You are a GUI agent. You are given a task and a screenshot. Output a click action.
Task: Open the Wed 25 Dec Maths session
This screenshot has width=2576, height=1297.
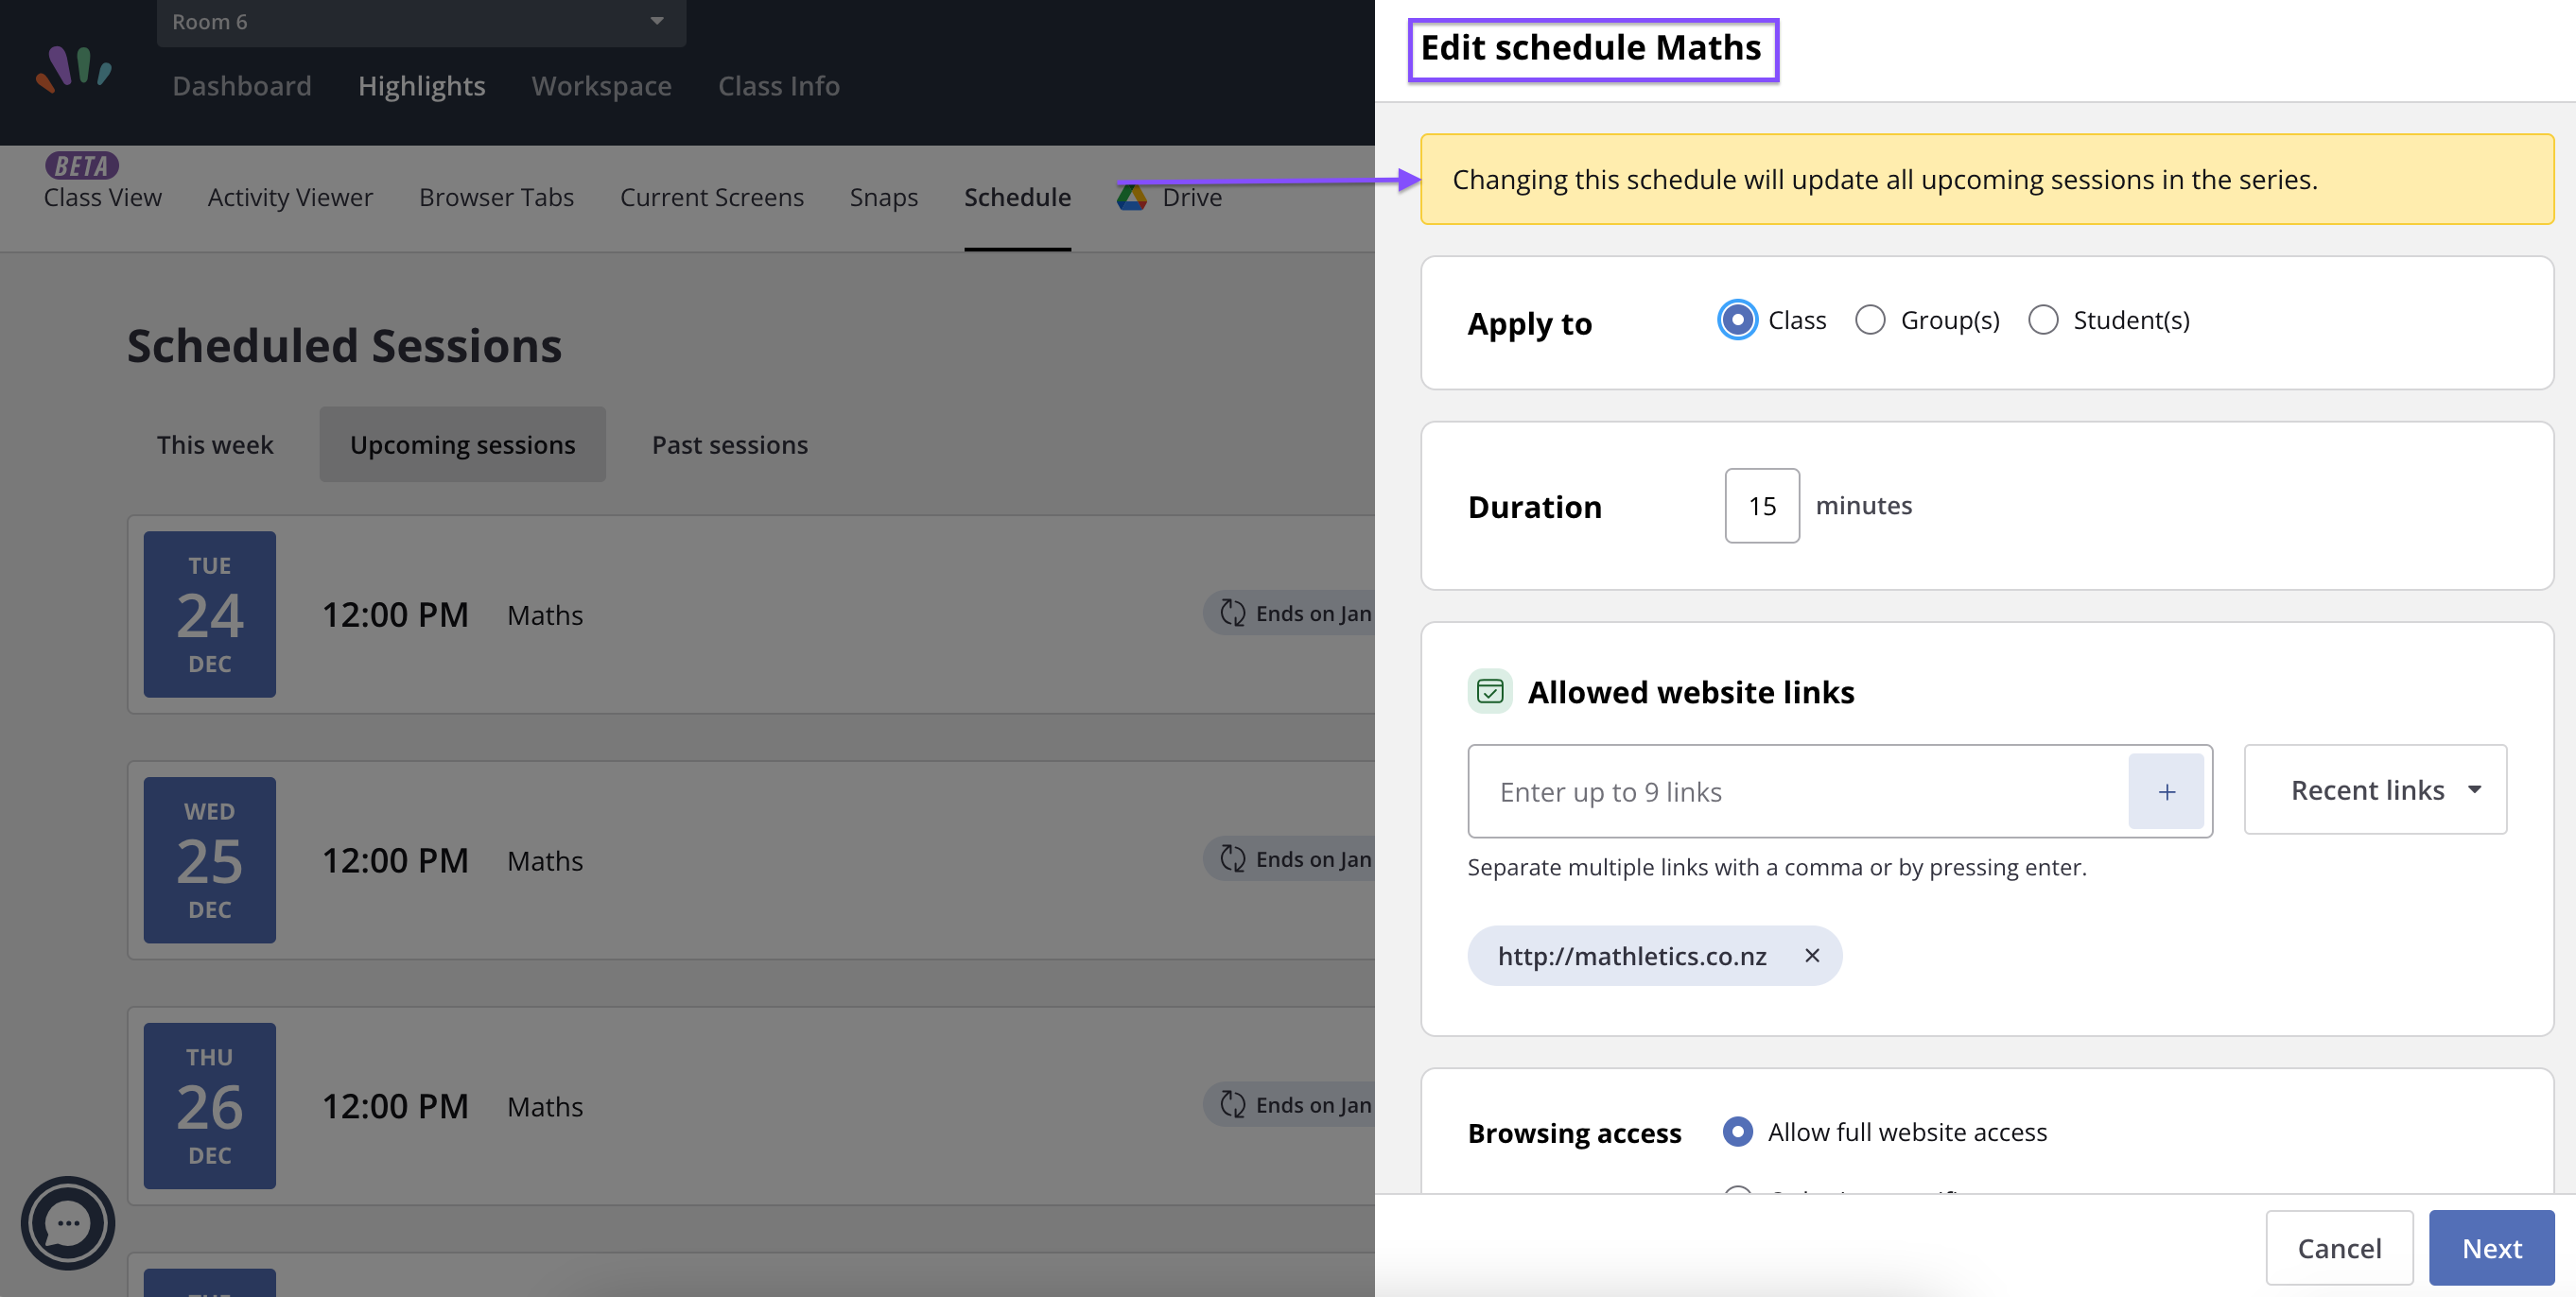[x=751, y=860]
